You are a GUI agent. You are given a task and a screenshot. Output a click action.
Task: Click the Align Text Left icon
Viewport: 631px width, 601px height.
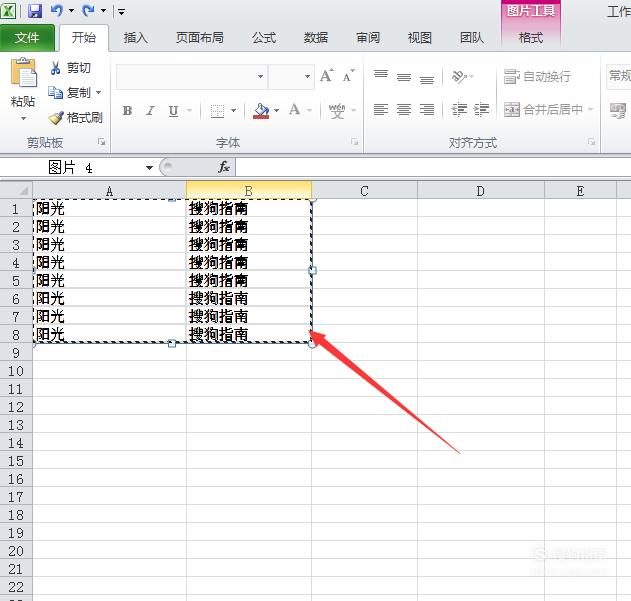381,109
